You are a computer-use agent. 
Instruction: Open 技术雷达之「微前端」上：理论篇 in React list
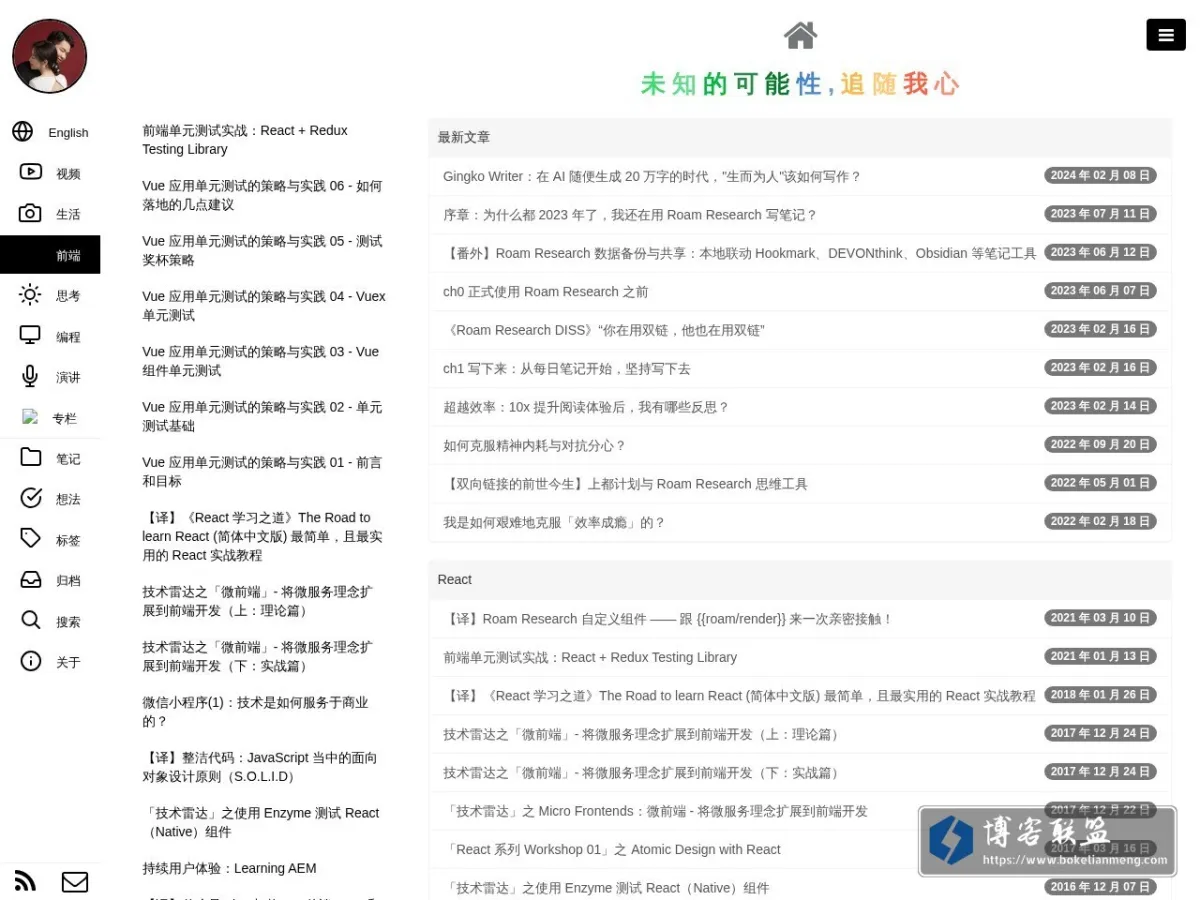[642, 734]
